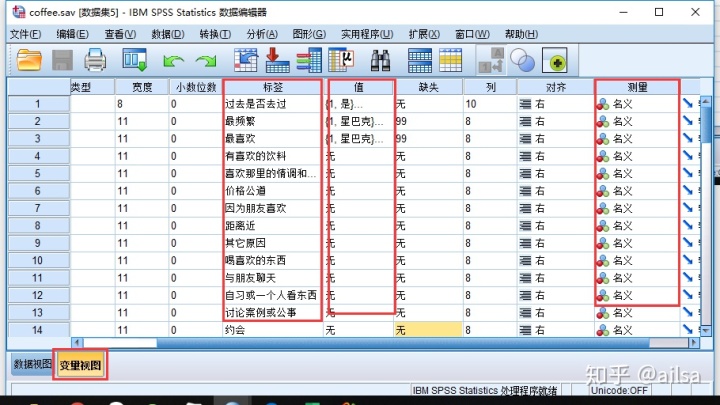Open the 扩展(X) menu
This screenshot has width=720, height=405.
click(424, 34)
